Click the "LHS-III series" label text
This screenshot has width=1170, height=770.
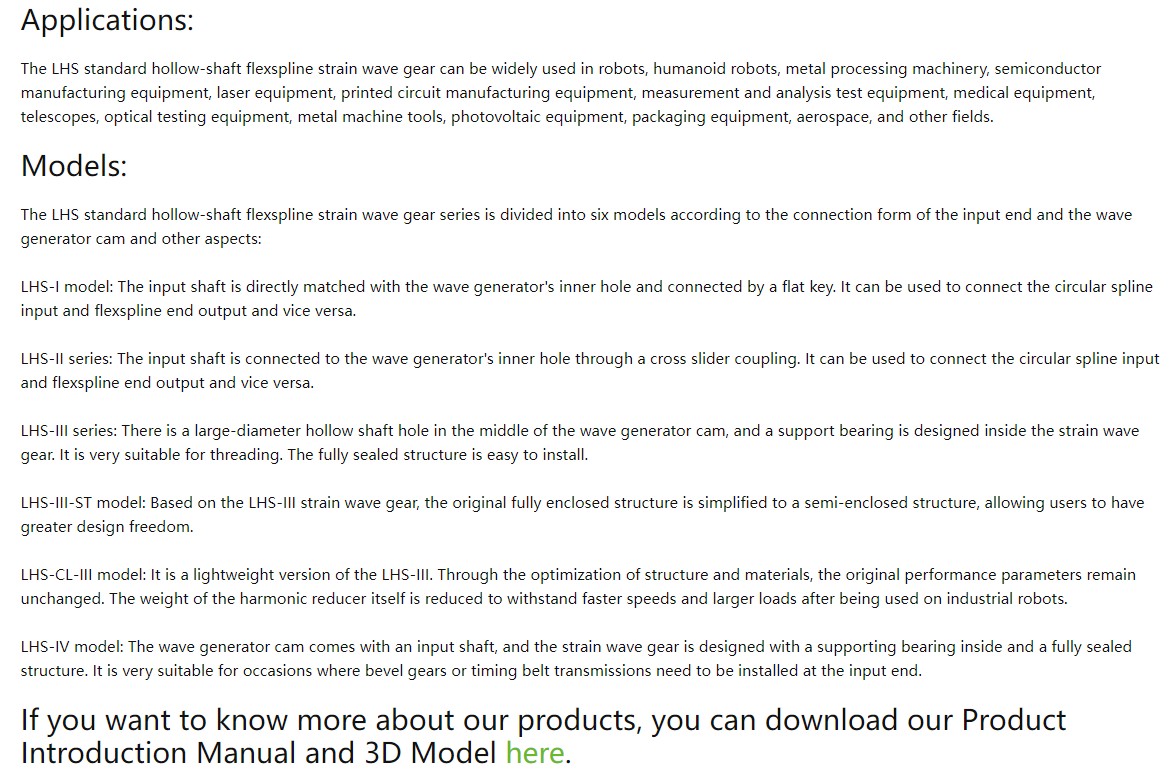coord(68,431)
